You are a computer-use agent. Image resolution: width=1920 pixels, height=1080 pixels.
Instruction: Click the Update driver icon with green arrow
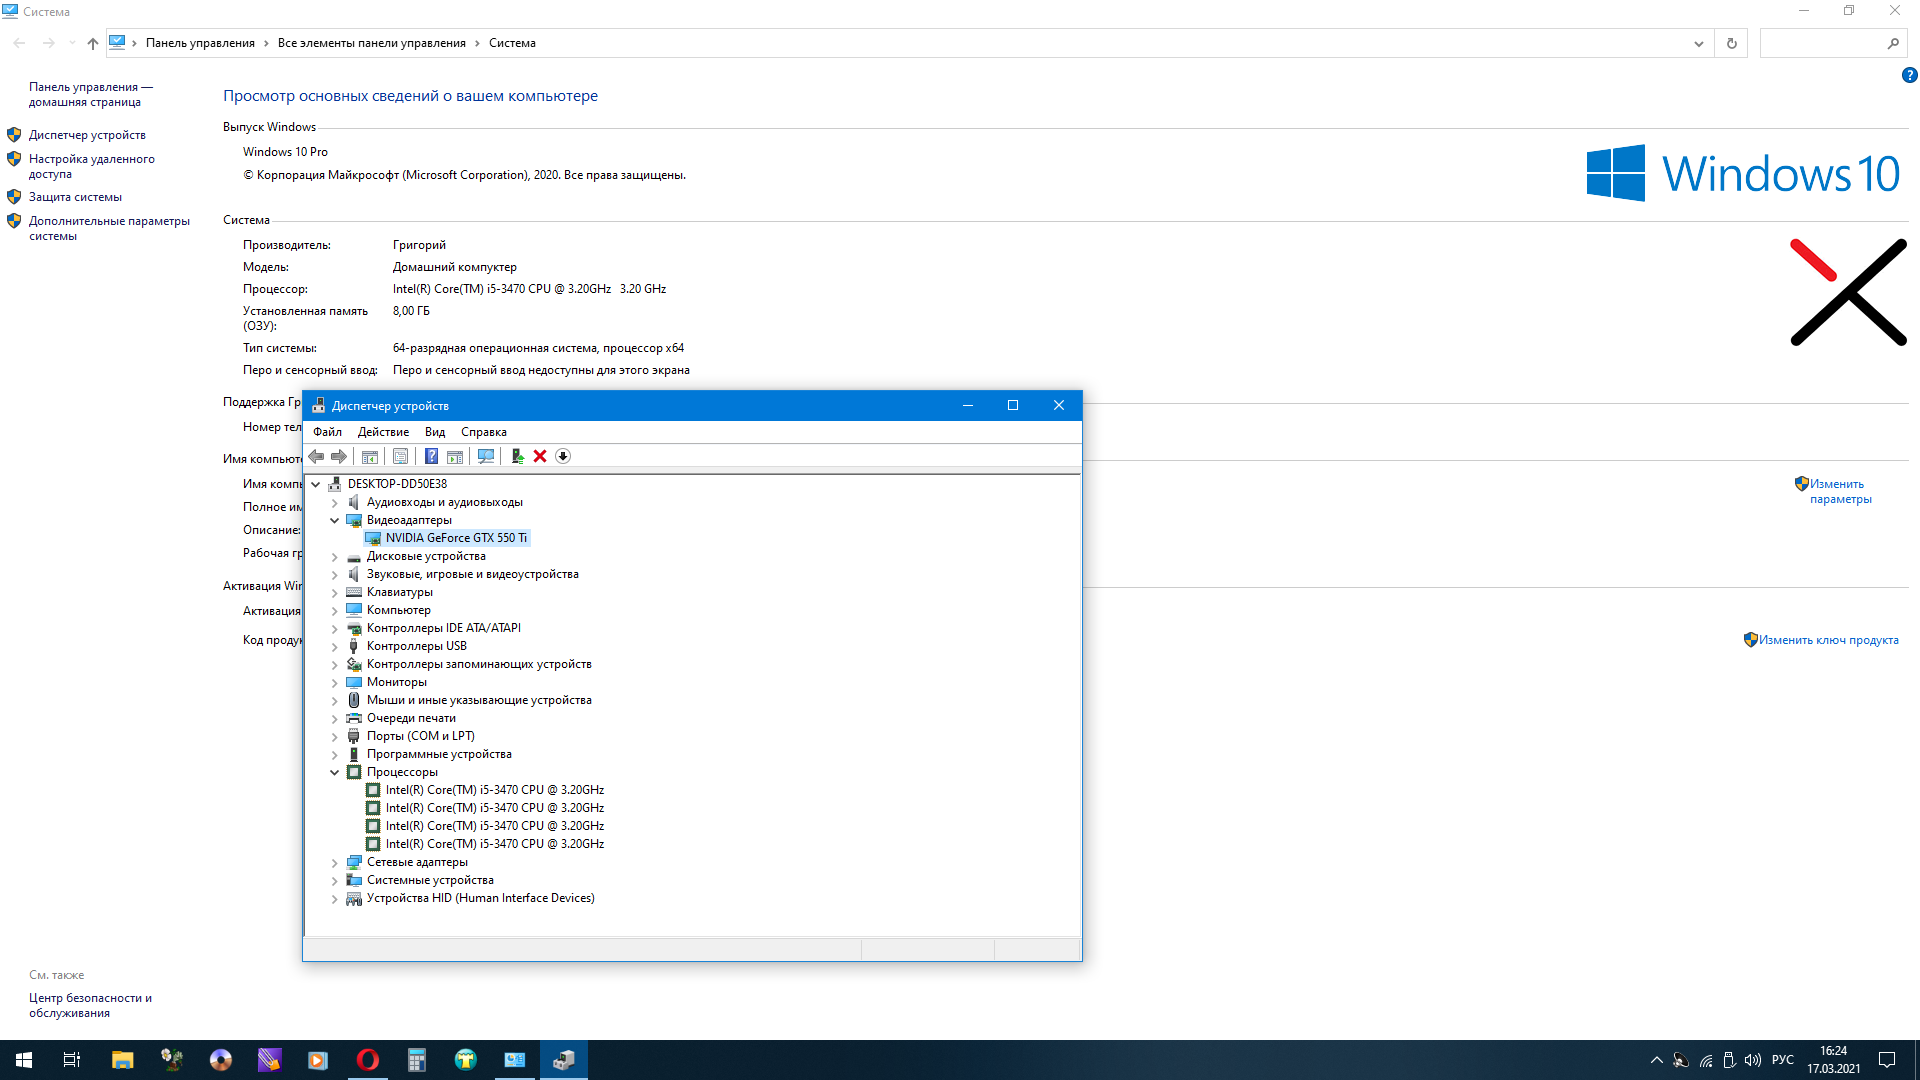(x=517, y=457)
